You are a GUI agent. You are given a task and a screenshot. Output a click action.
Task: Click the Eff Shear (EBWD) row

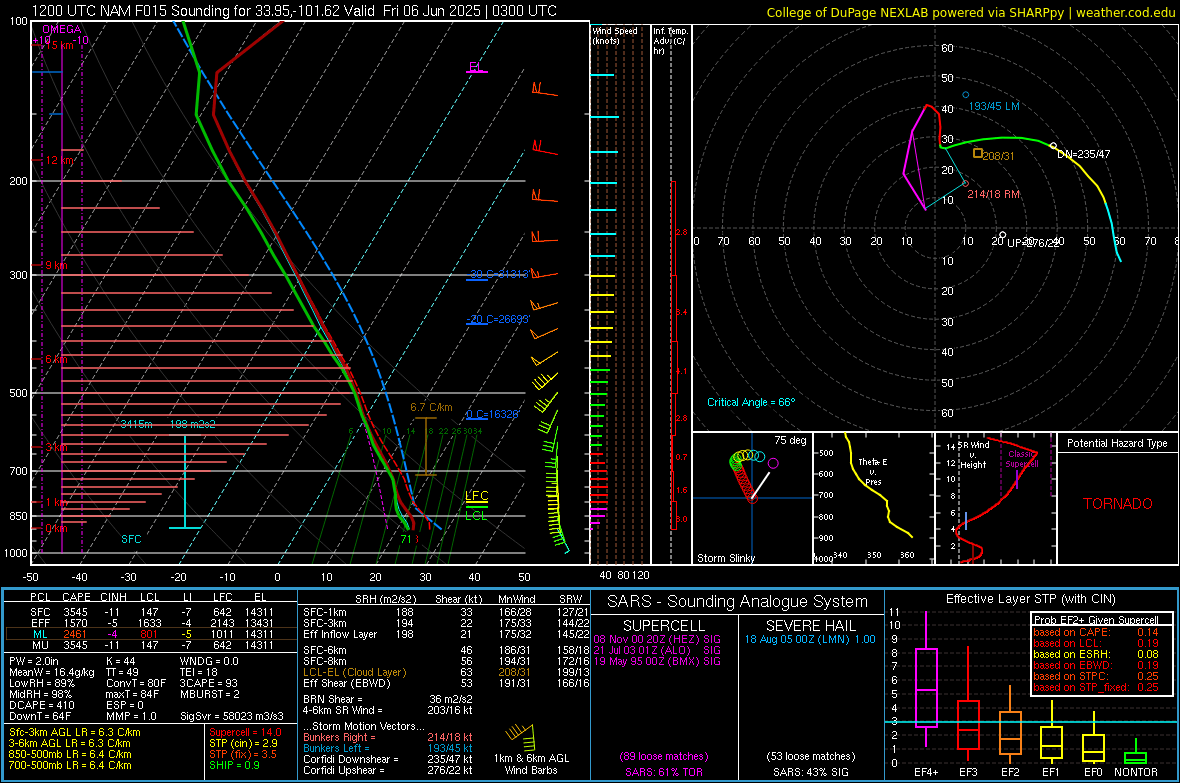click(x=446, y=683)
